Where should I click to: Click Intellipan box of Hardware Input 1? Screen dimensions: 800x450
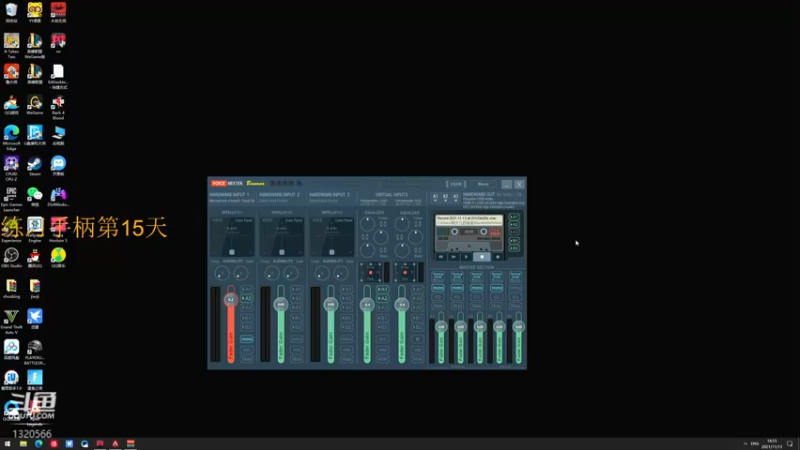pos(232,236)
